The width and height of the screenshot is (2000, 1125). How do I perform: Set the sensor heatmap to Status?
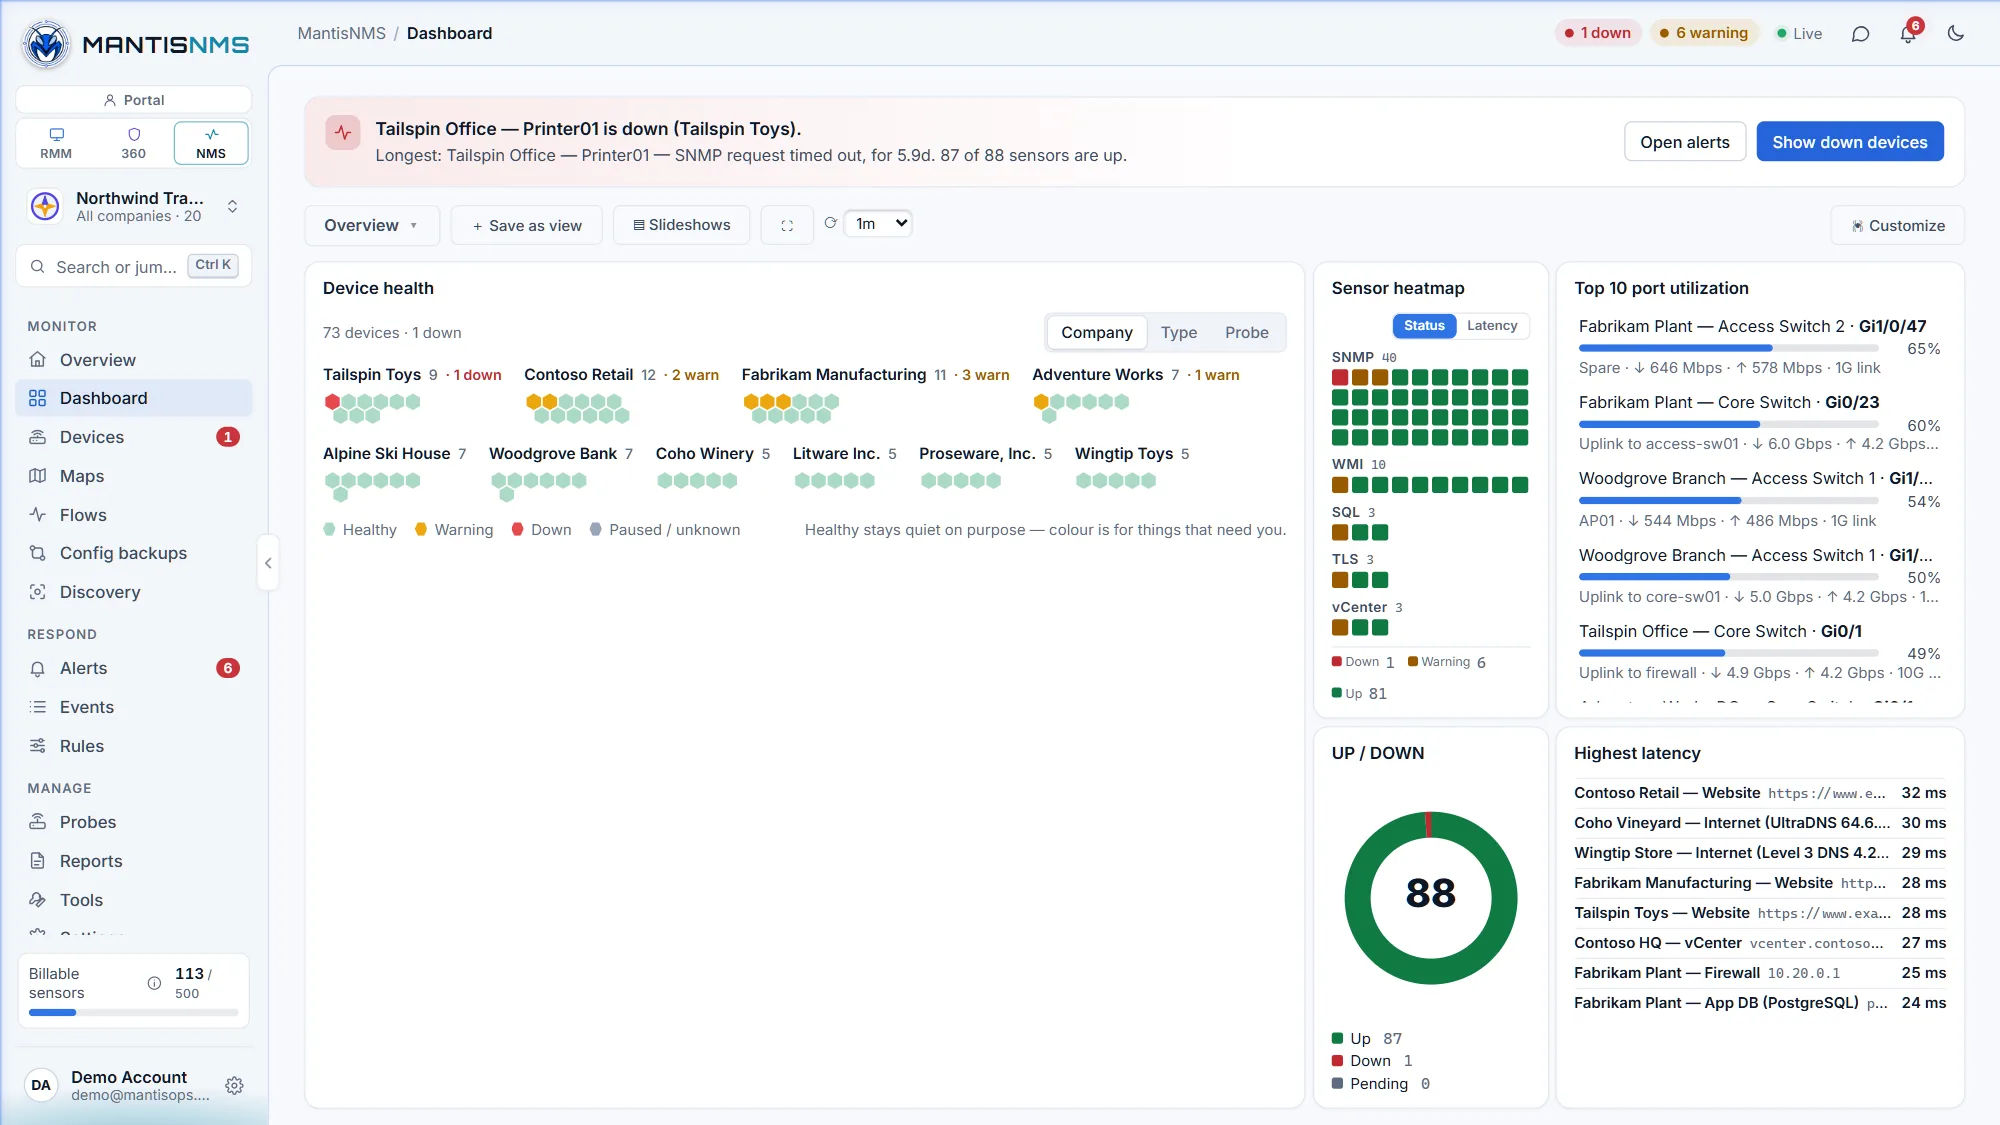click(1424, 326)
